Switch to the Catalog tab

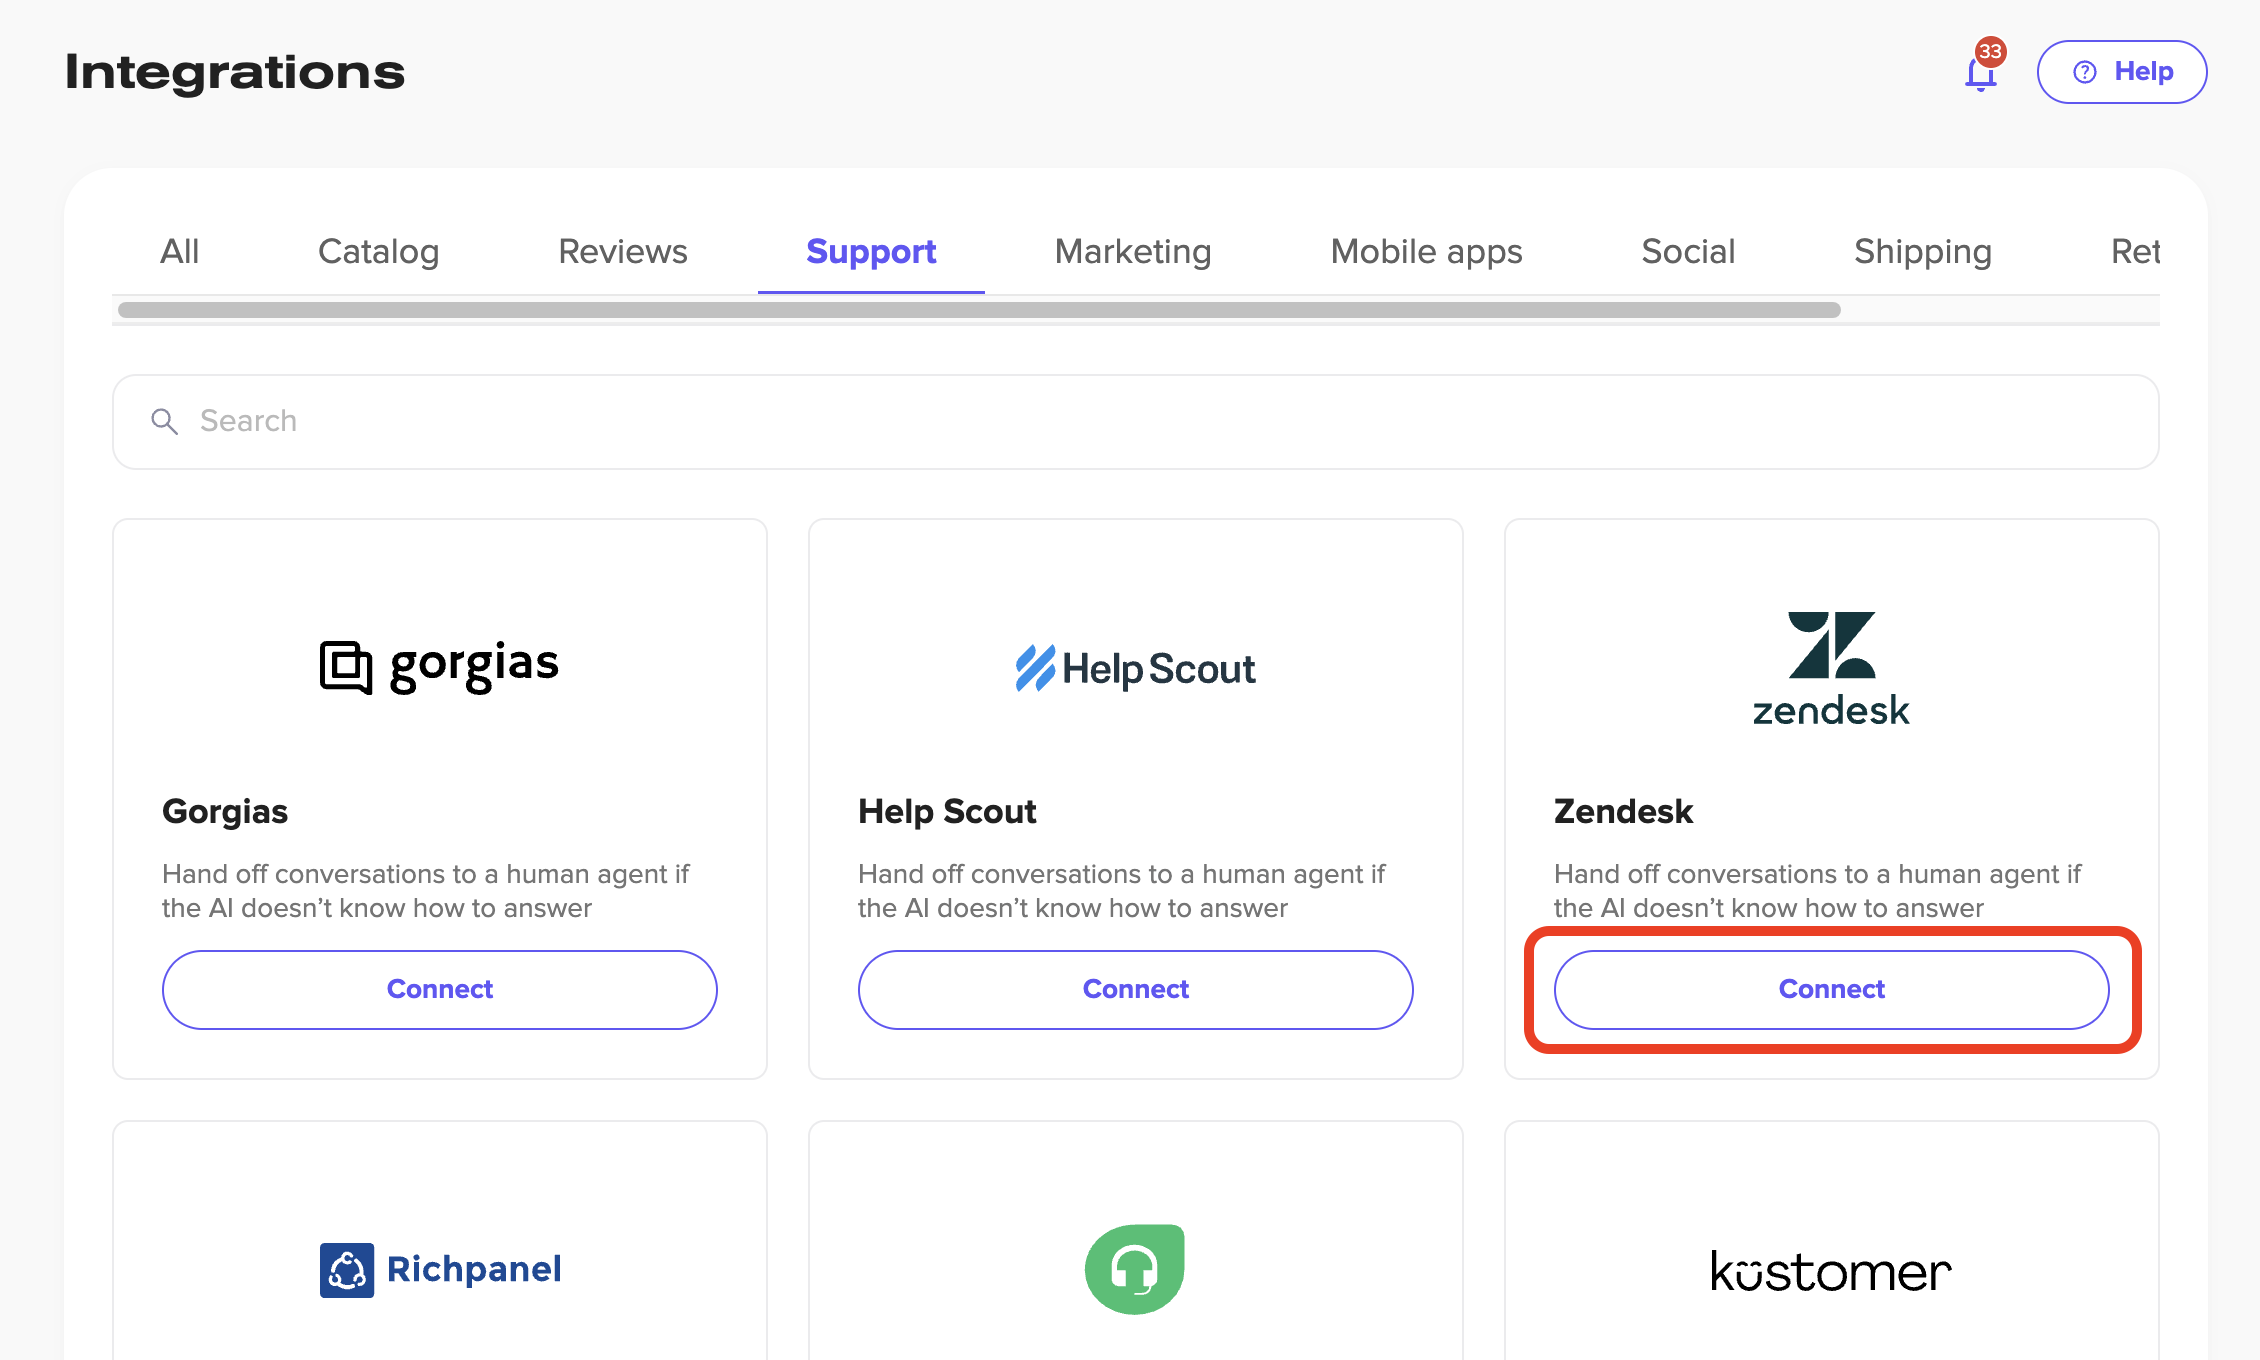379,251
